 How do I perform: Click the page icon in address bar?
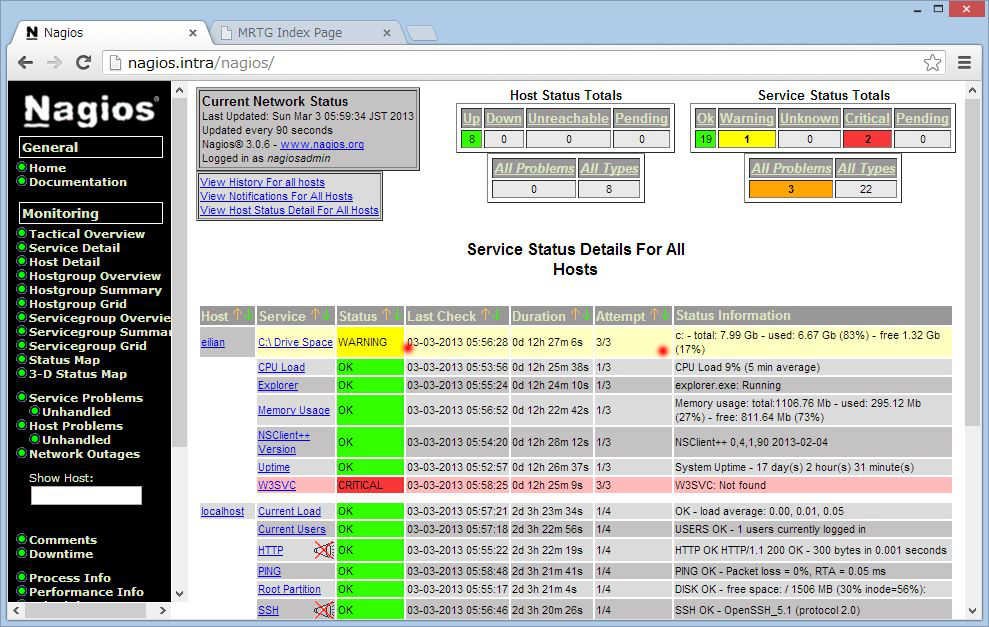click(115, 62)
